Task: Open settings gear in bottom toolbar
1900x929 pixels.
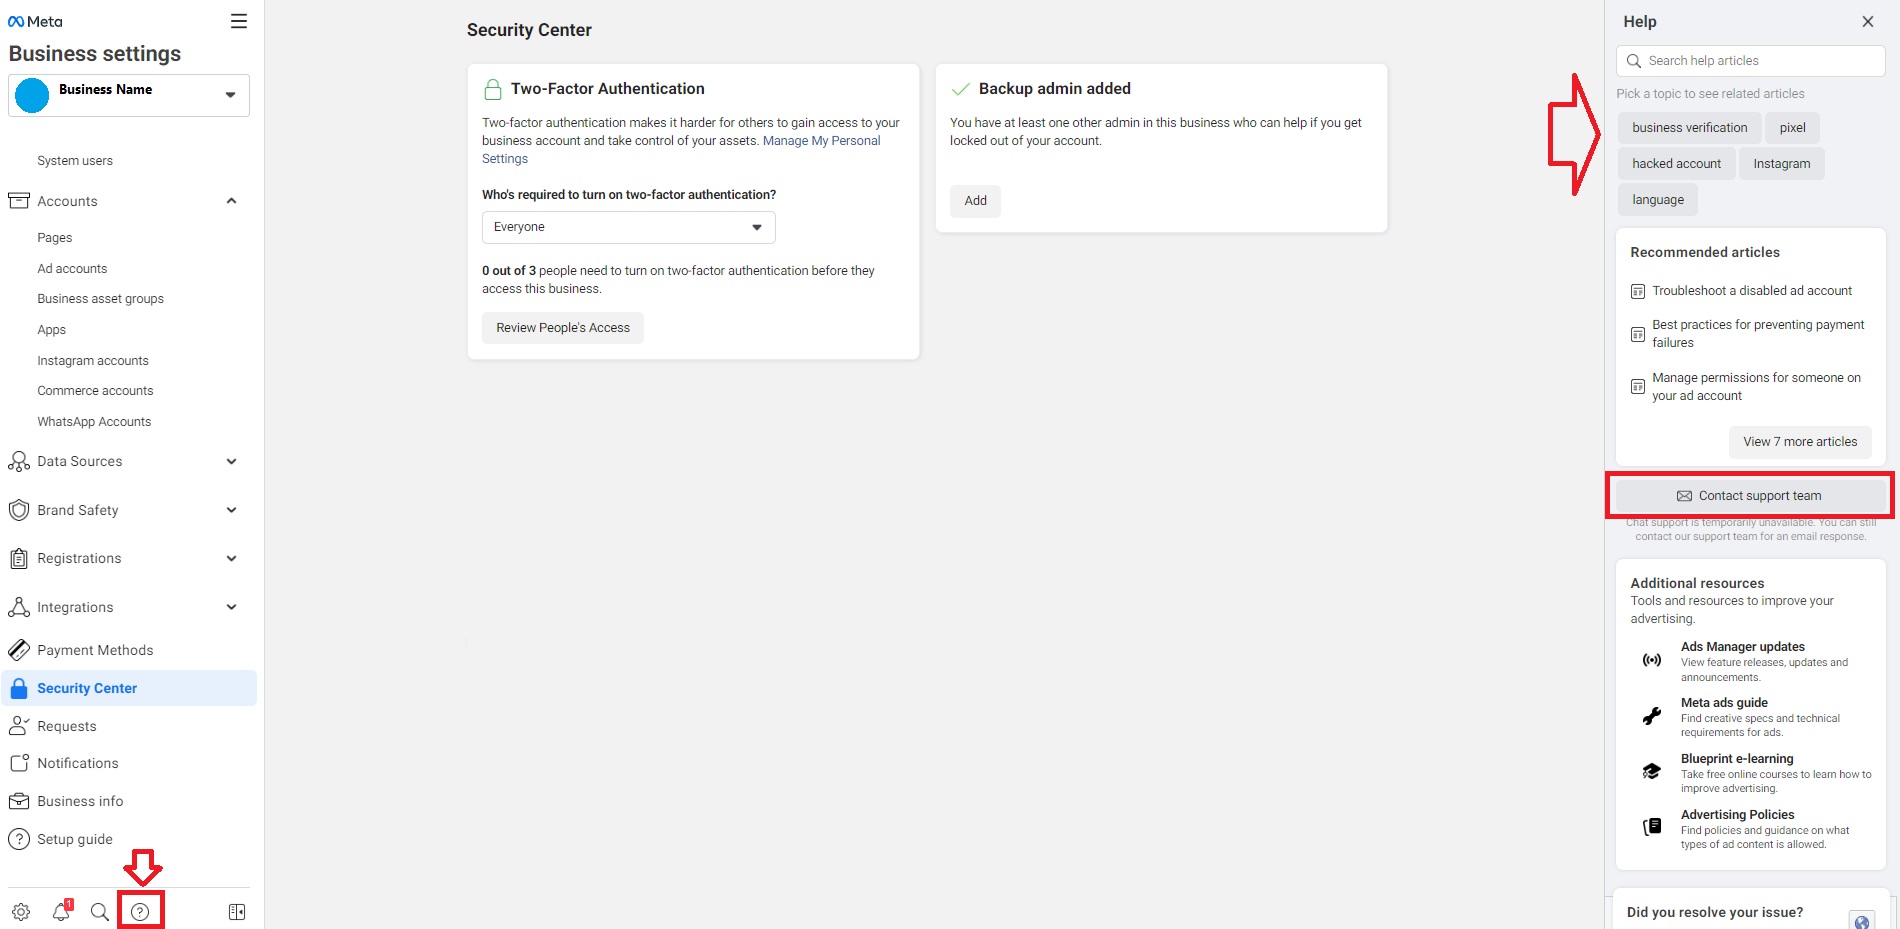Action: point(21,912)
